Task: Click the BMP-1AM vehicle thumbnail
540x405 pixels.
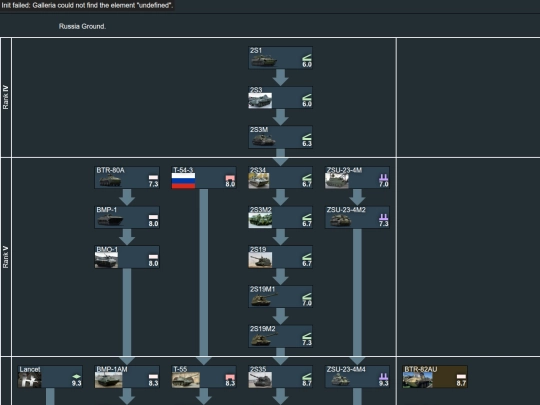Action: [x=108, y=380]
